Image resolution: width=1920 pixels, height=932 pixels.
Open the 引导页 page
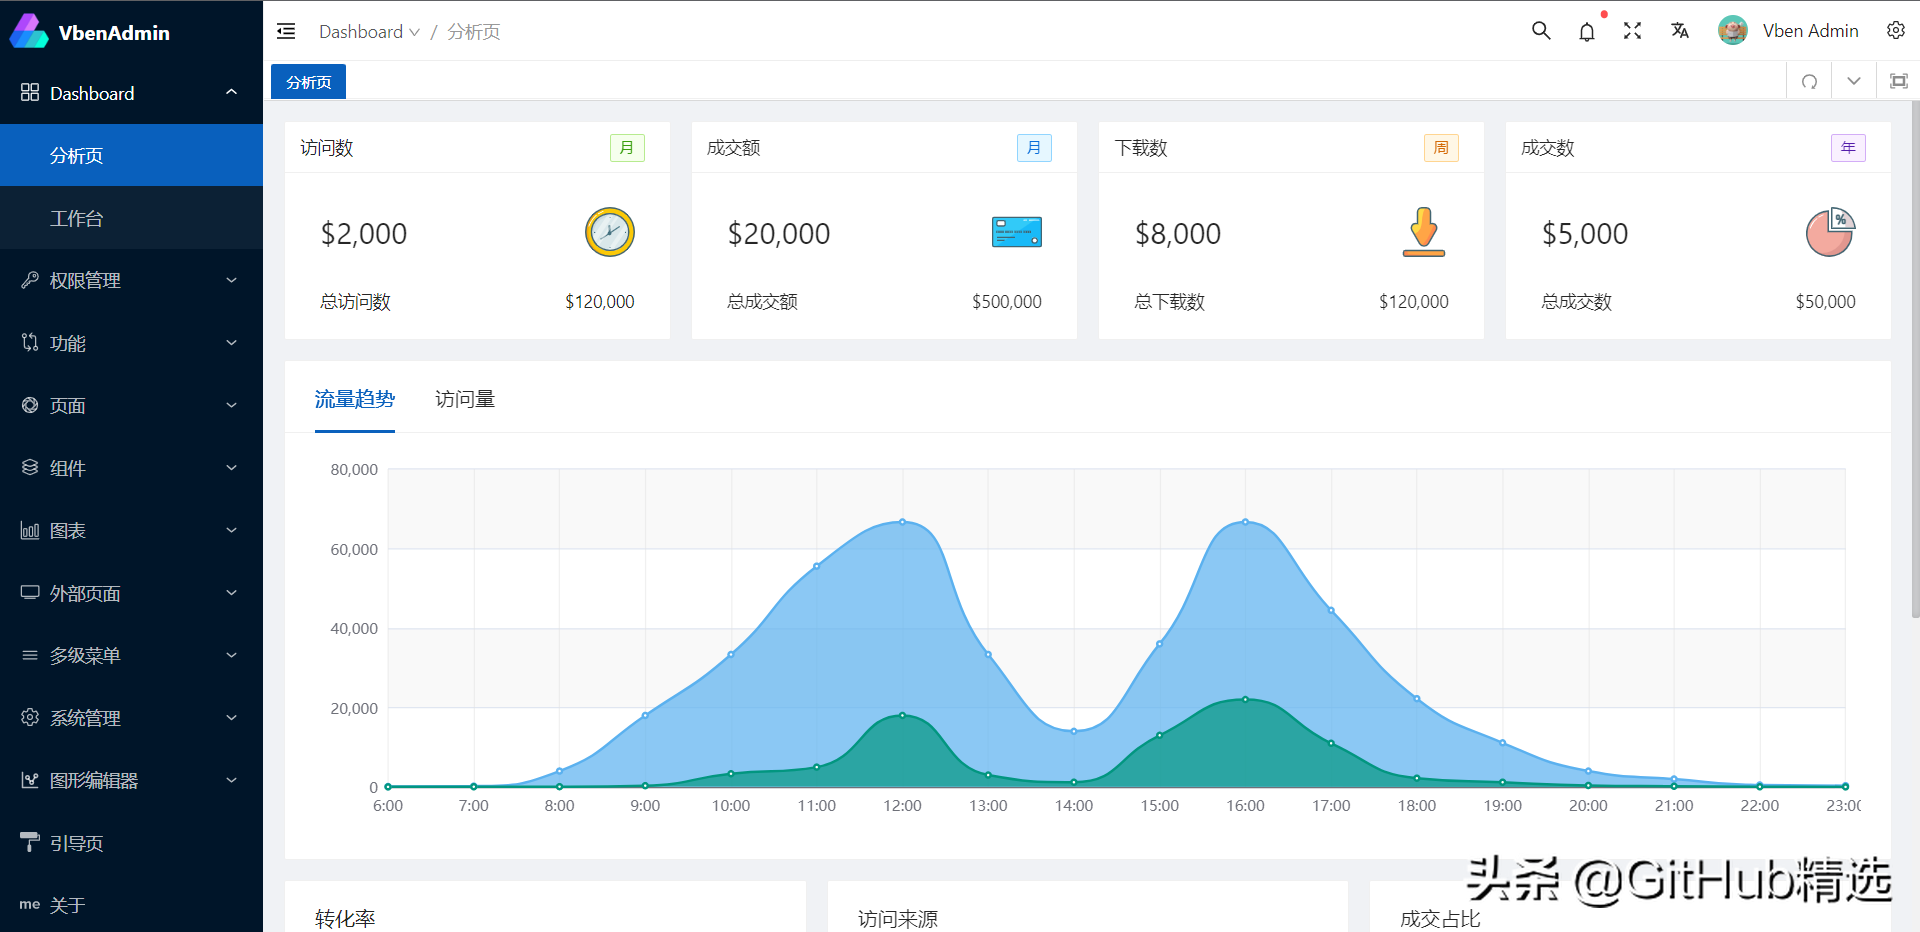tap(77, 843)
